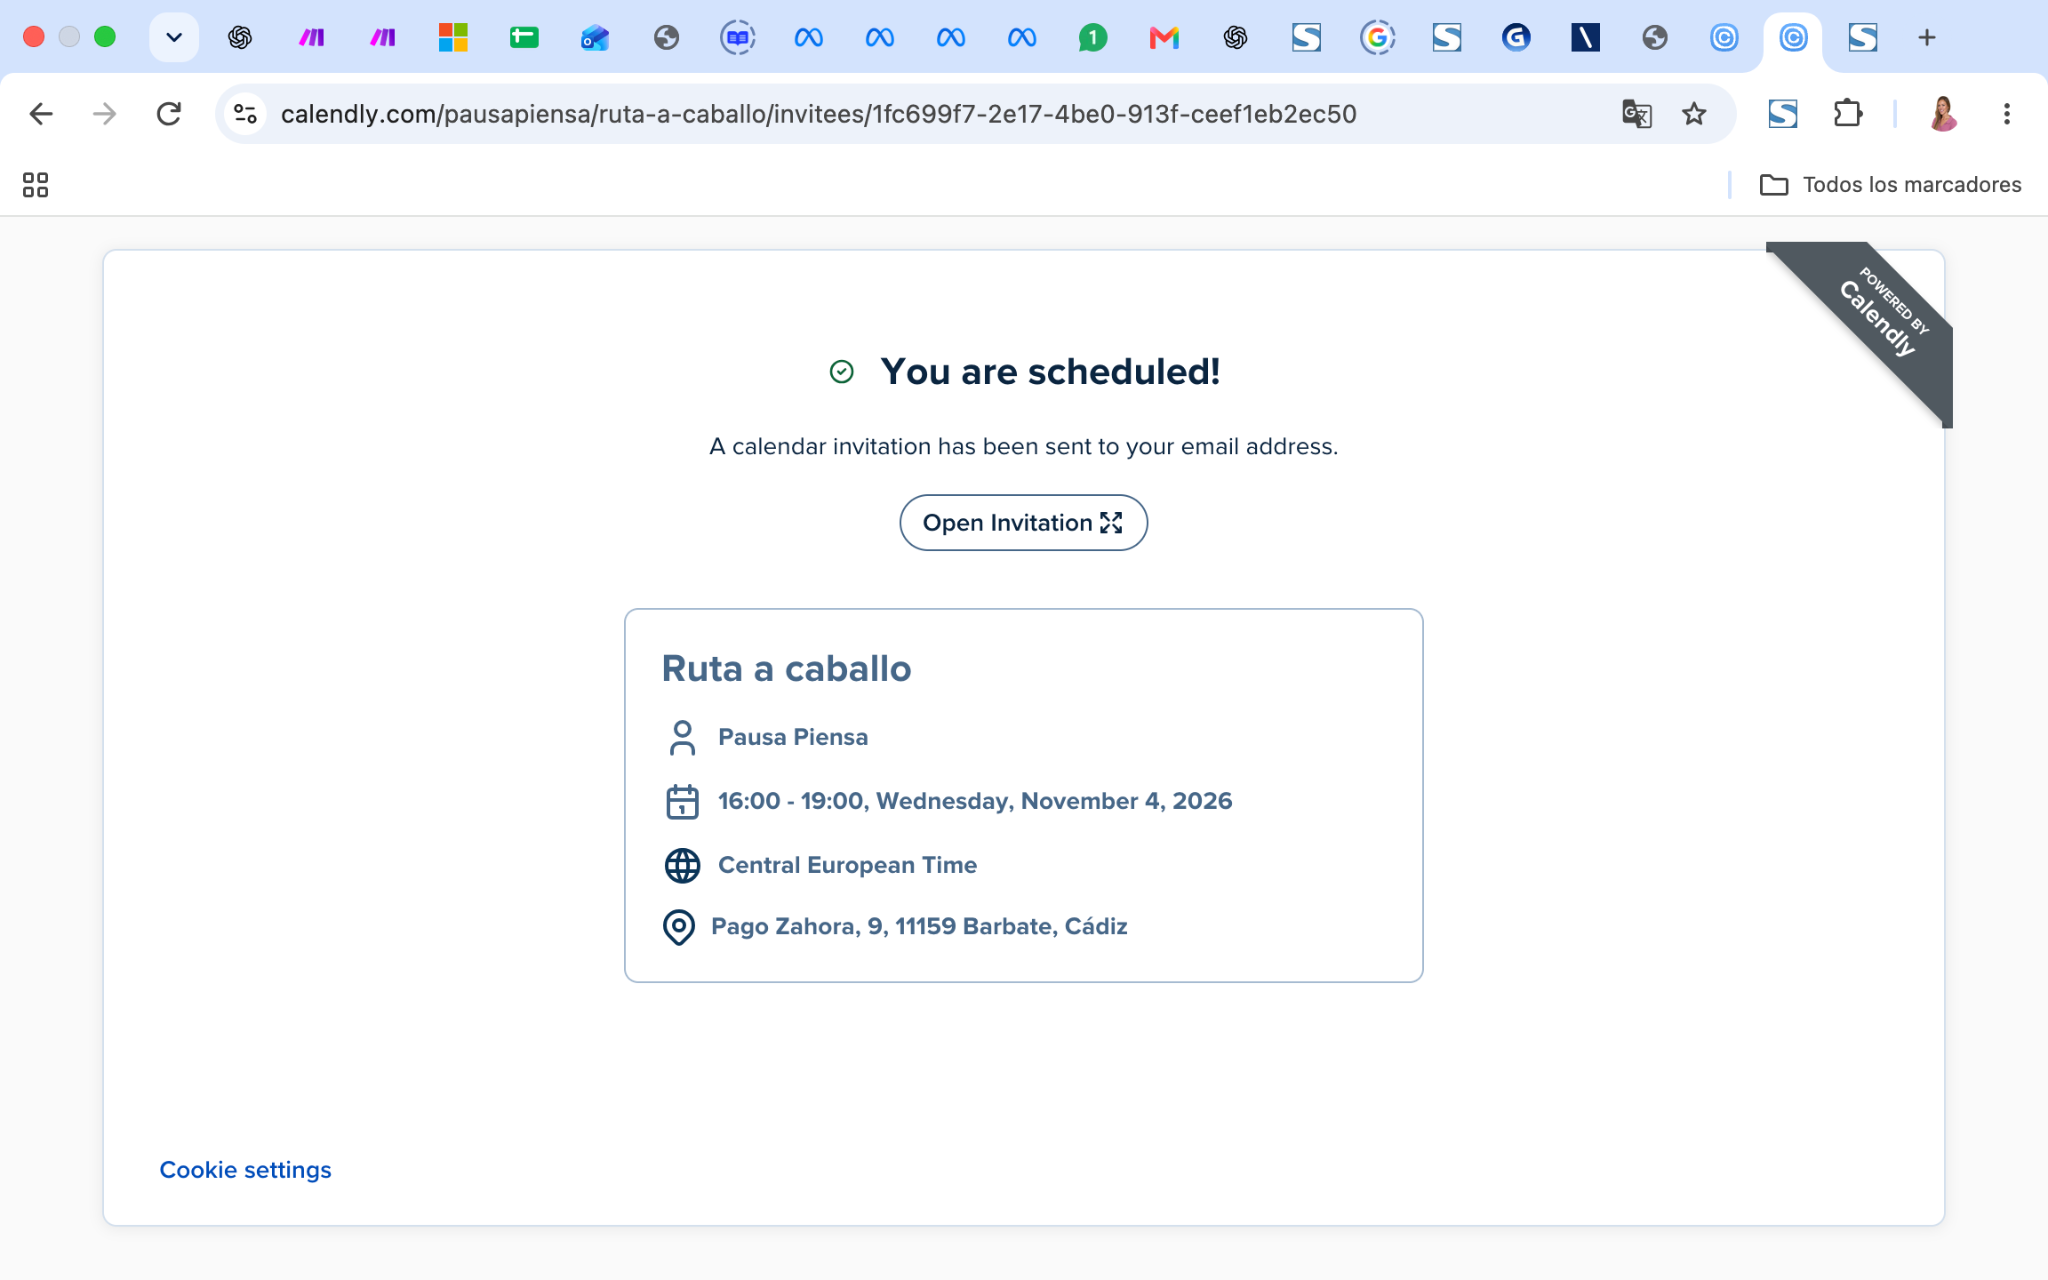This screenshot has width=2048, height=1280.
Task: Click the browser forward arrow
Action: tap(104, 114)
